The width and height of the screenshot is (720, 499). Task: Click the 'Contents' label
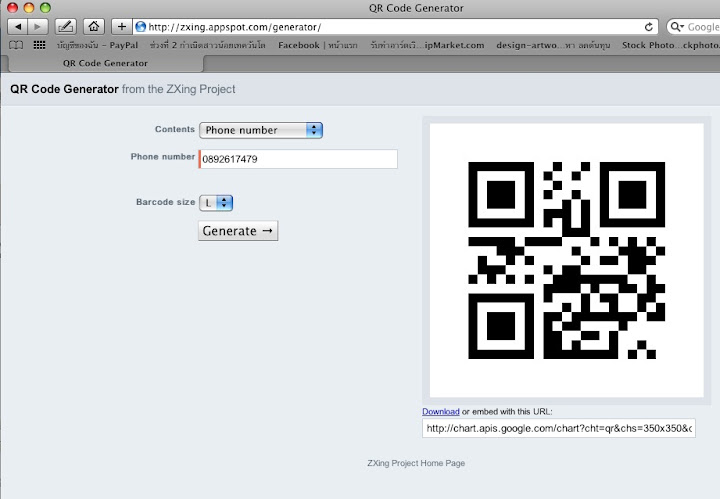point(174,129)
